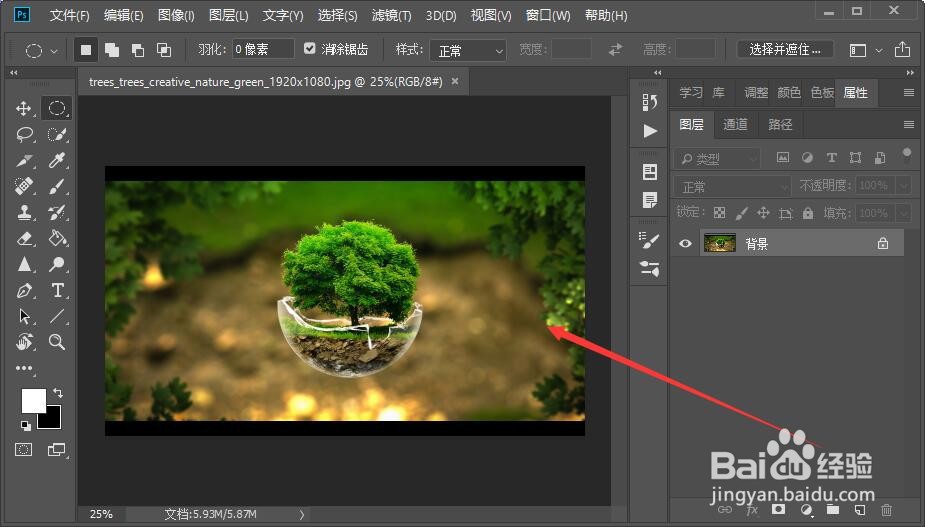The height and width of the screenshot is (527, 925).
Task: Select the Type tool
Action: (57, 290)
